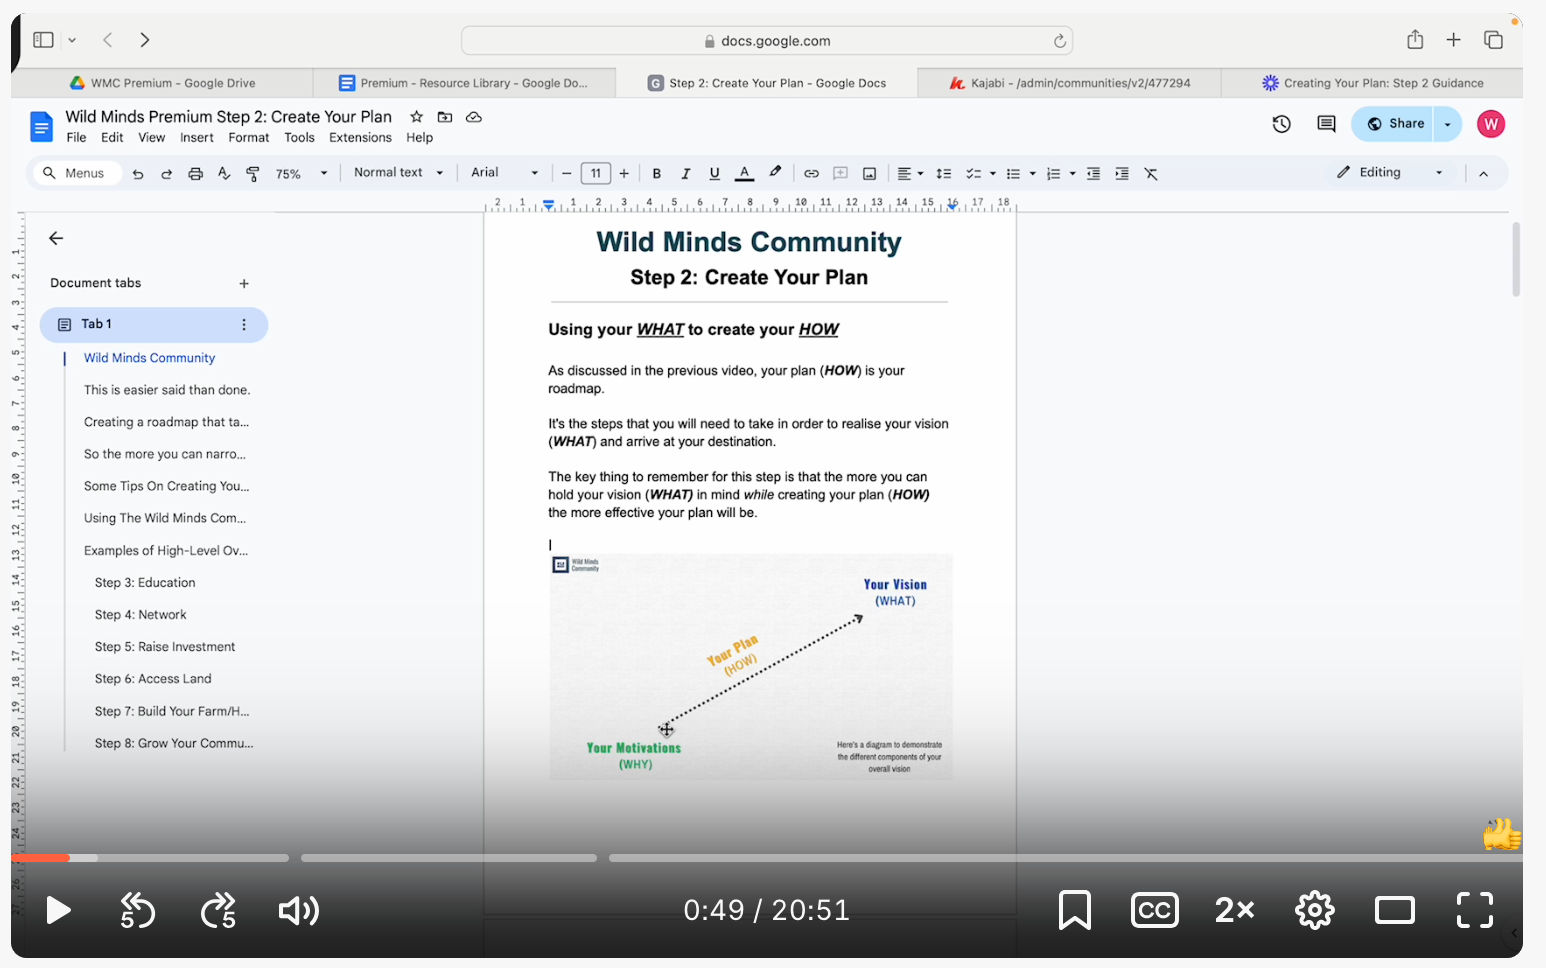
Task: Select the Paint format roller tool
Action: point(253,174)
